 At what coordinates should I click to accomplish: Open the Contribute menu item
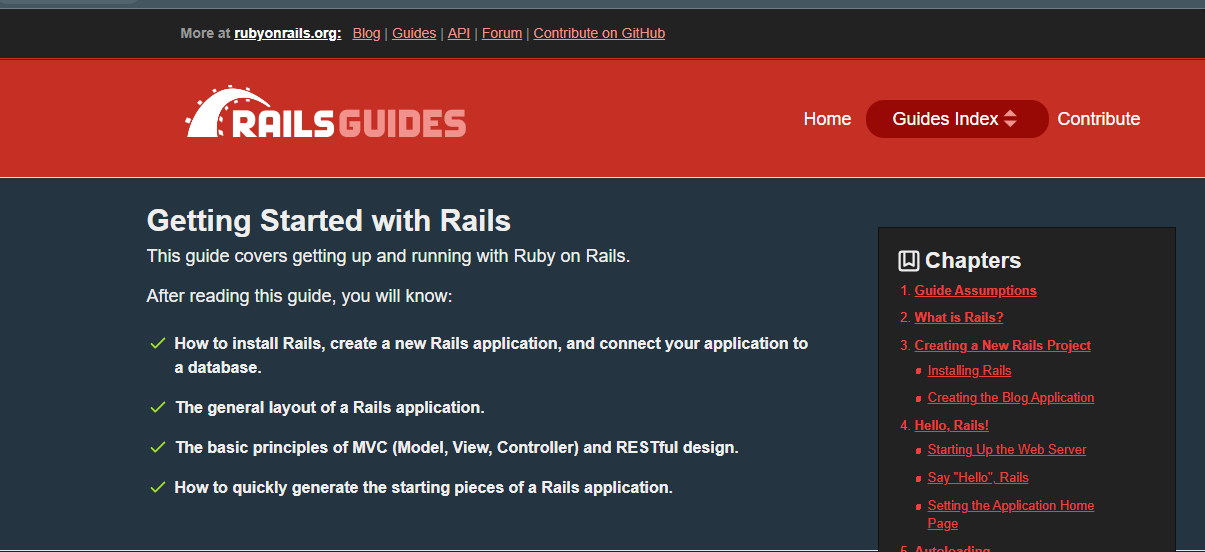pyautogui.click(x=1098, y=119)
